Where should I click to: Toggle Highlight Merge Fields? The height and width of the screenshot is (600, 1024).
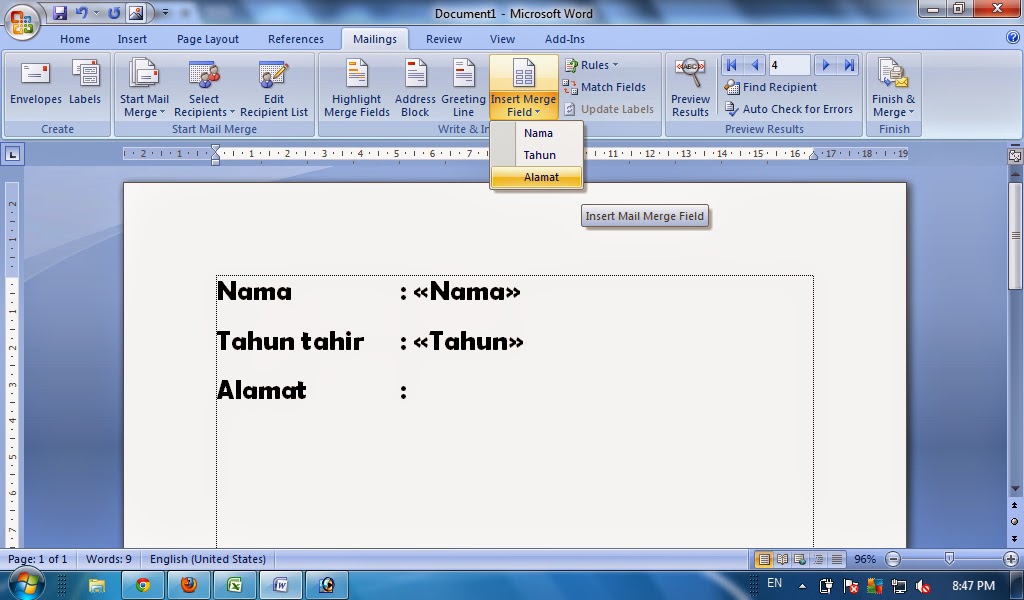click(356, 86)
